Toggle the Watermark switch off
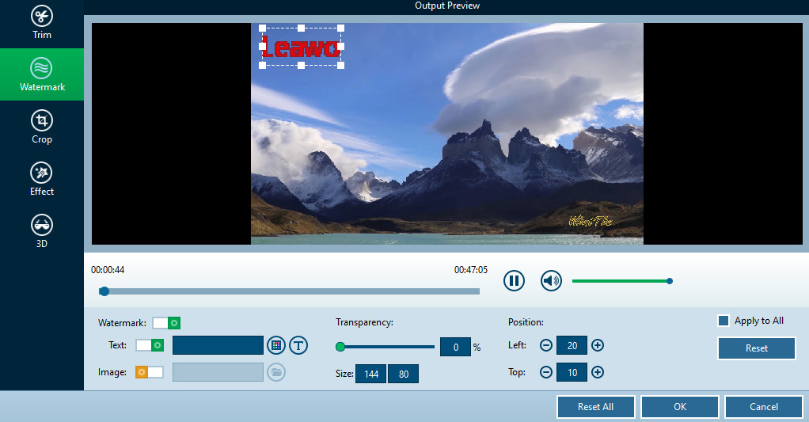809x422 pixels. point(166,323)
